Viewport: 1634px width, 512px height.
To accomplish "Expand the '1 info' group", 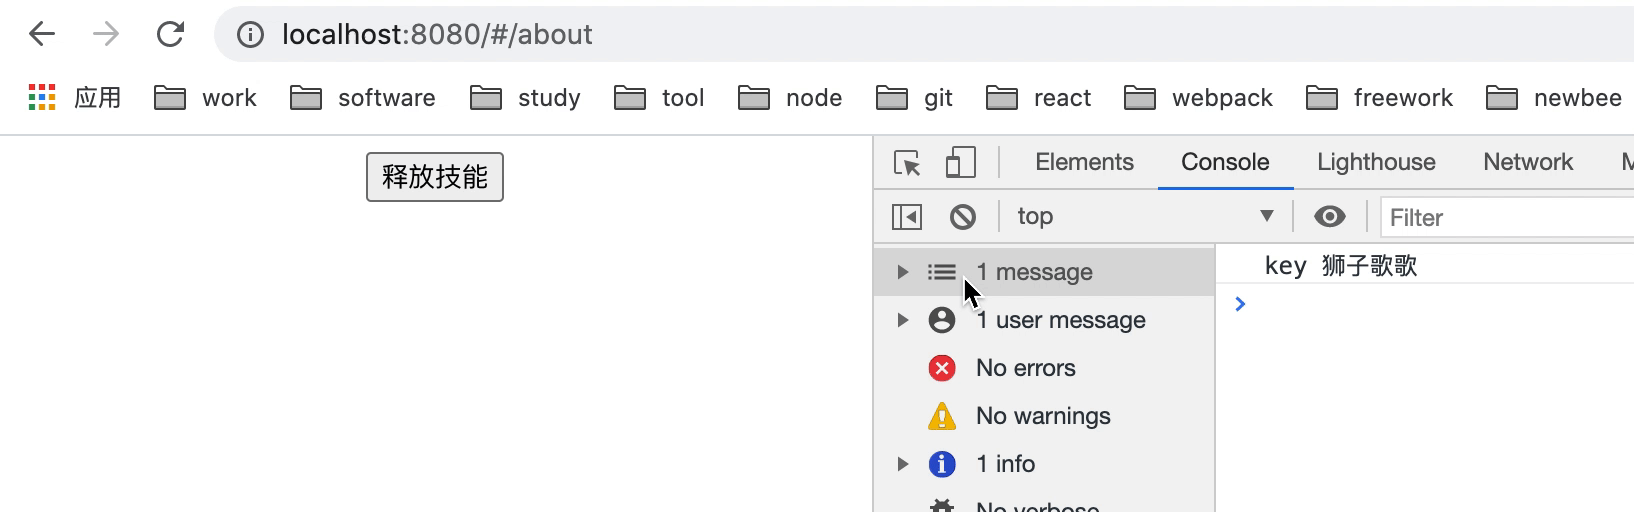I will (x=903, y=464).
